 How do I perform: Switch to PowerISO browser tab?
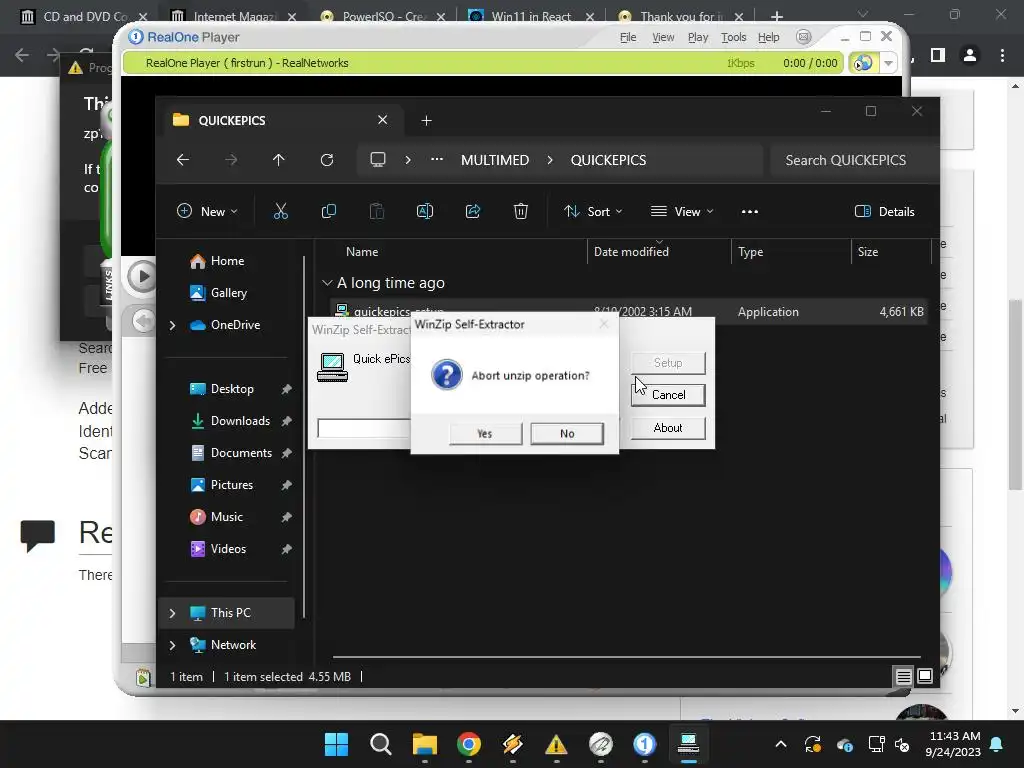click(x=384, y=16)
